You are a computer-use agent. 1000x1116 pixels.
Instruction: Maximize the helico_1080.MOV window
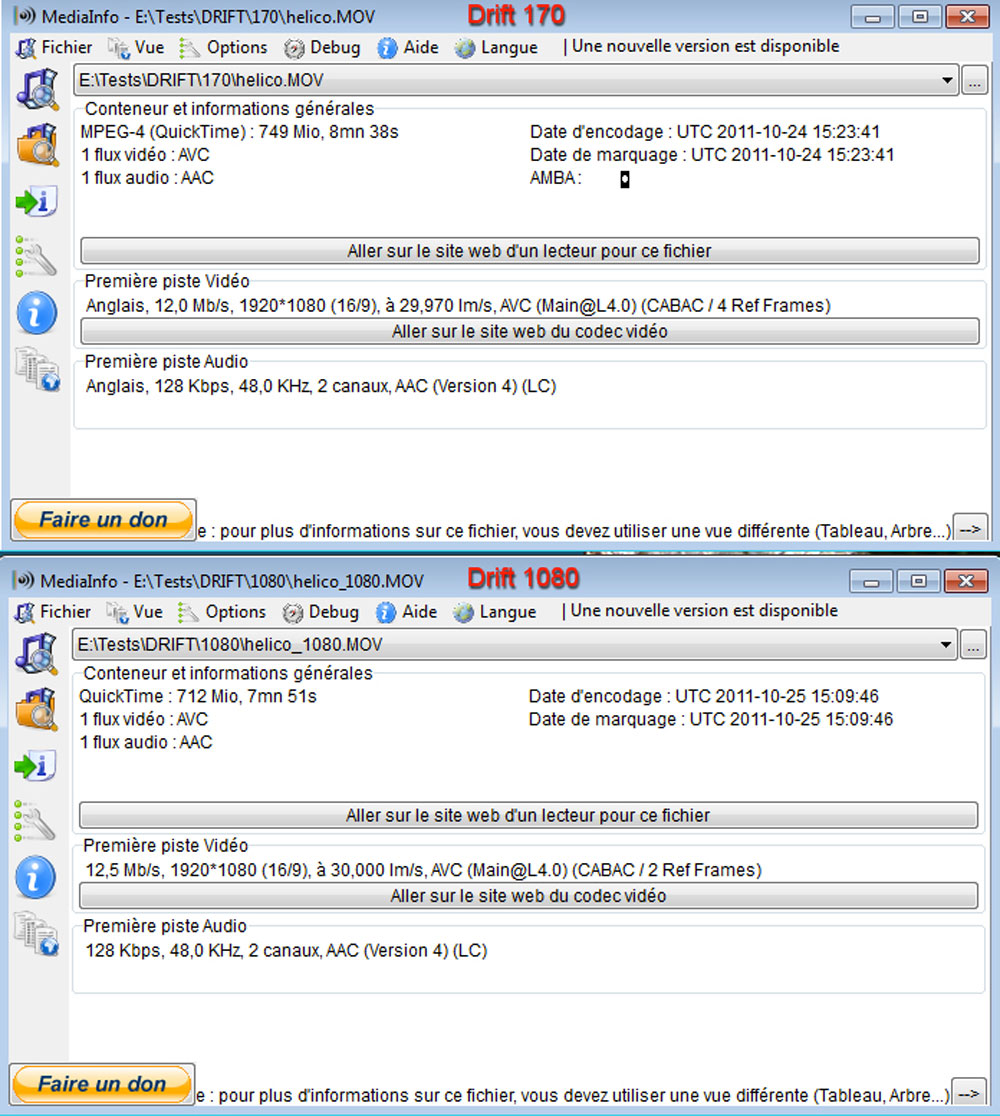[918, 581]
